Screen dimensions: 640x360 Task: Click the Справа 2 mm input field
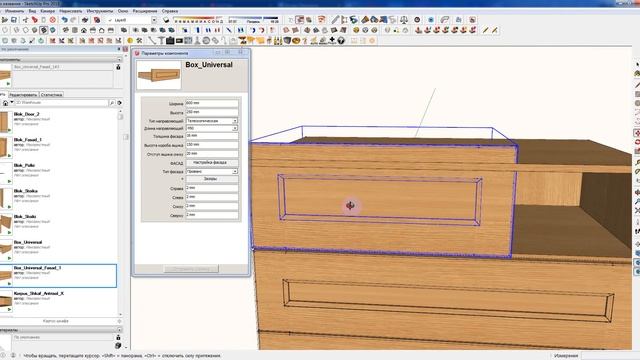[212, 188]
